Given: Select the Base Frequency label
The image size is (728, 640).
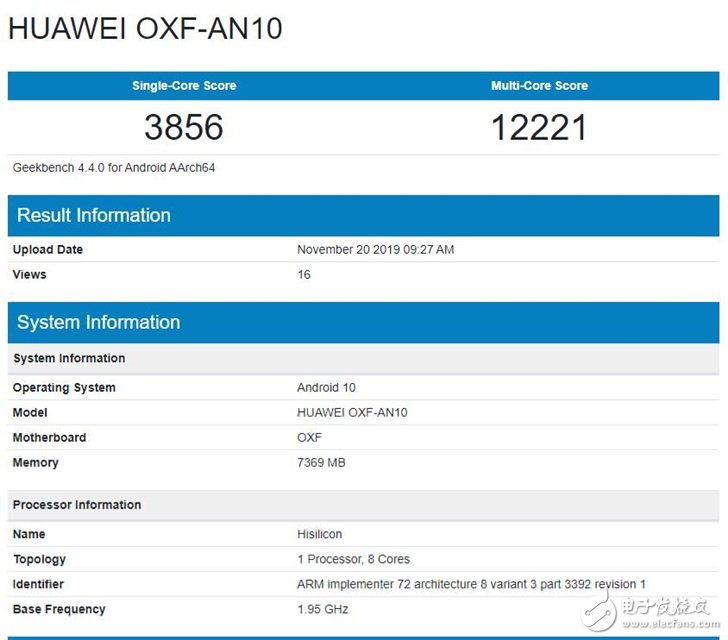Looking at the screenshot, I should tap(59, 609).
